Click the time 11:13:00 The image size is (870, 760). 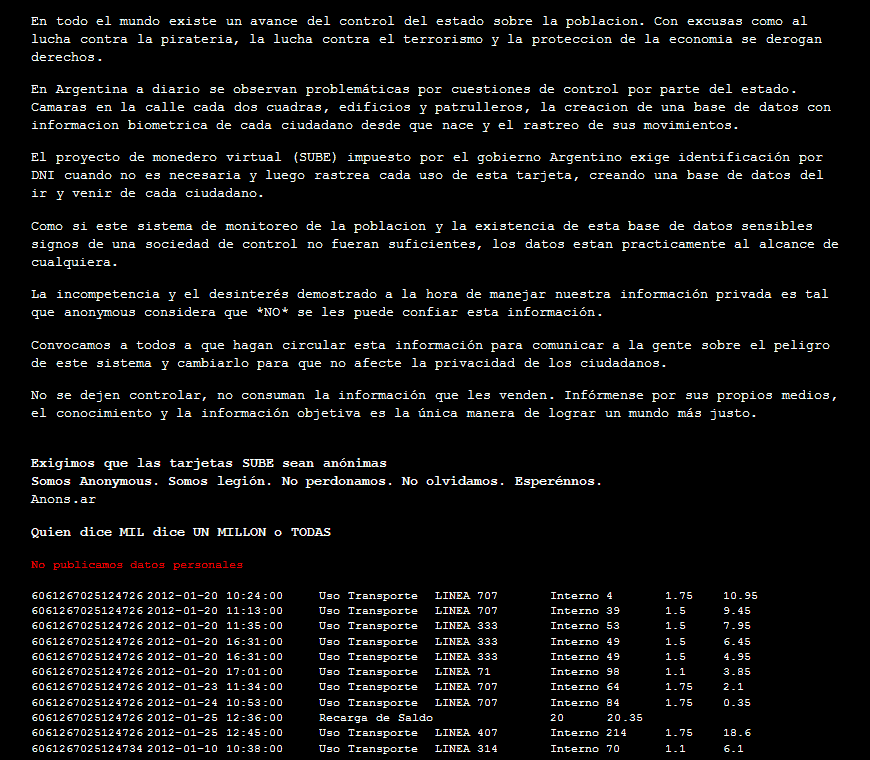pyautogui.click(x=255, y=611)
